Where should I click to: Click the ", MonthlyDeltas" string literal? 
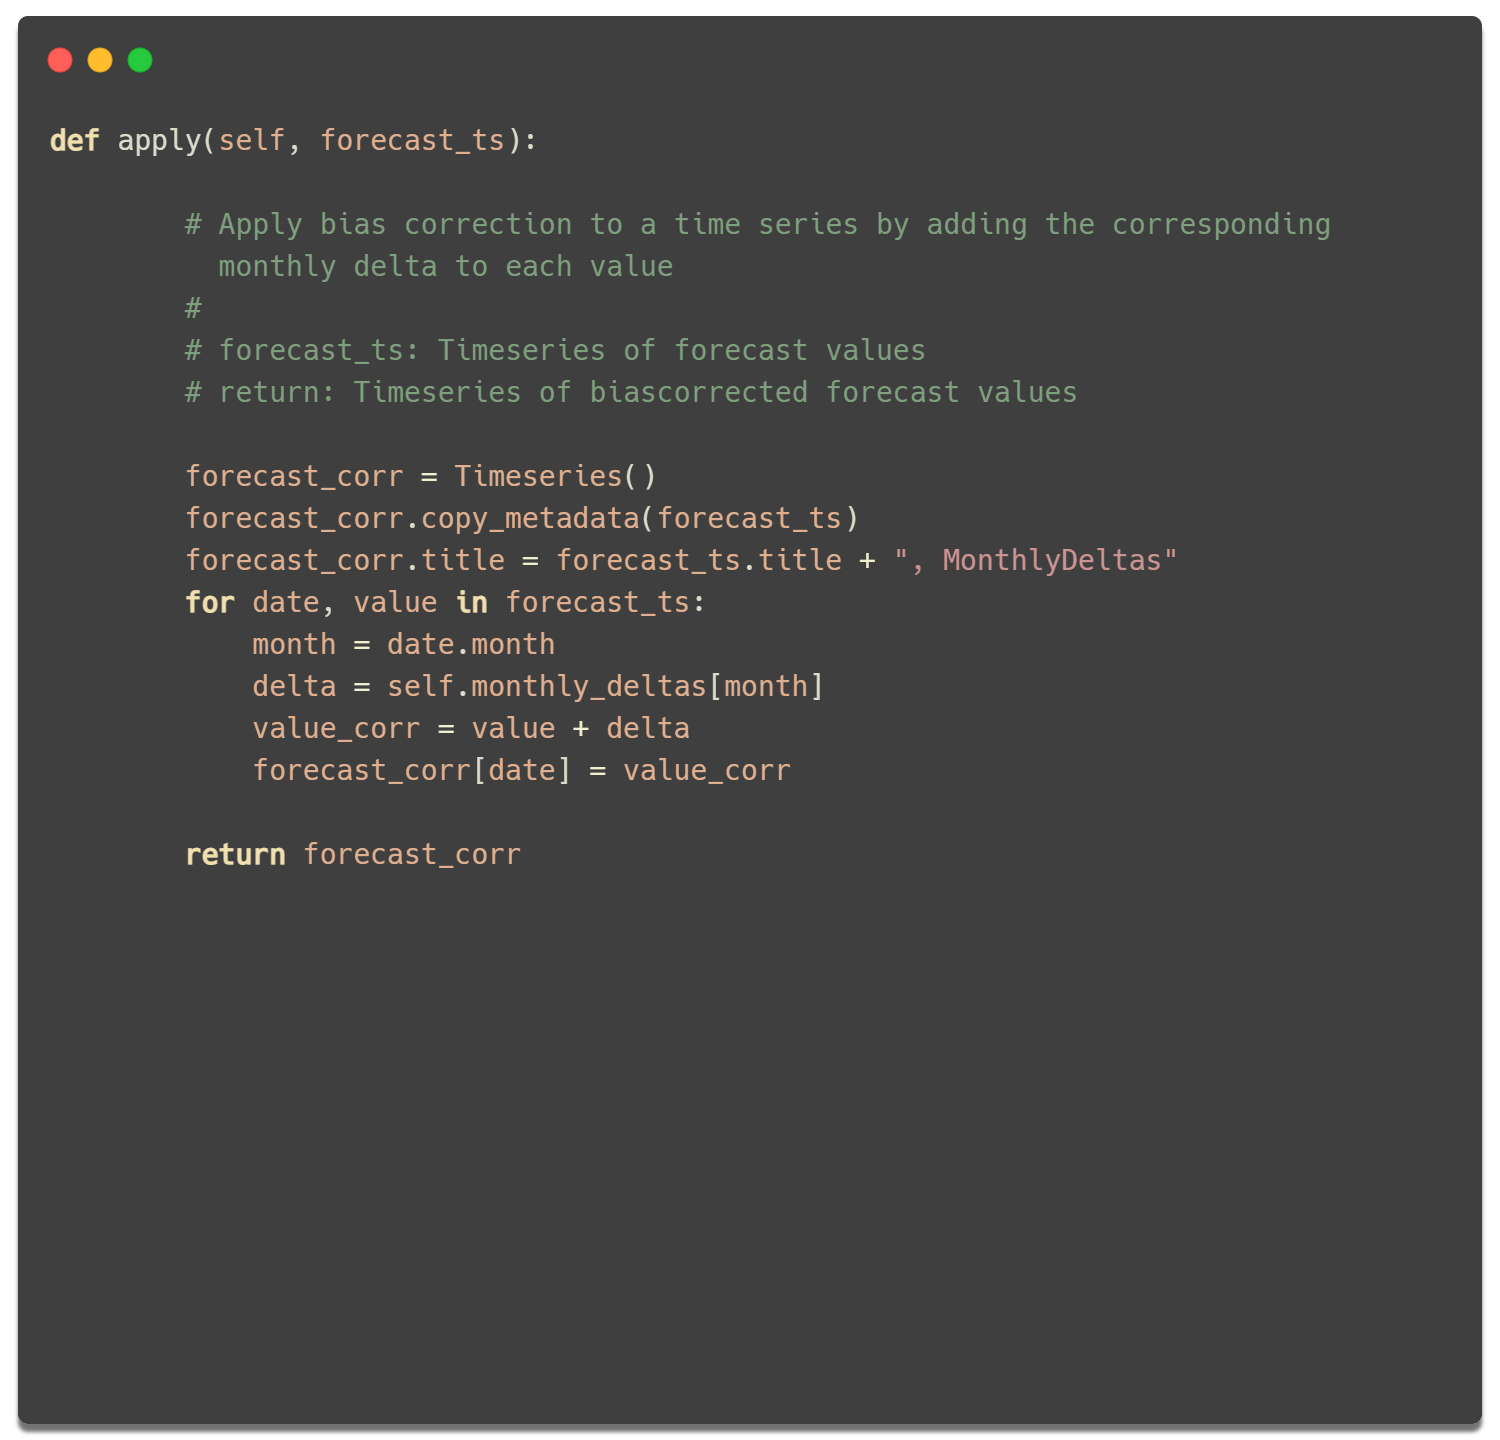click(1036, 560)
